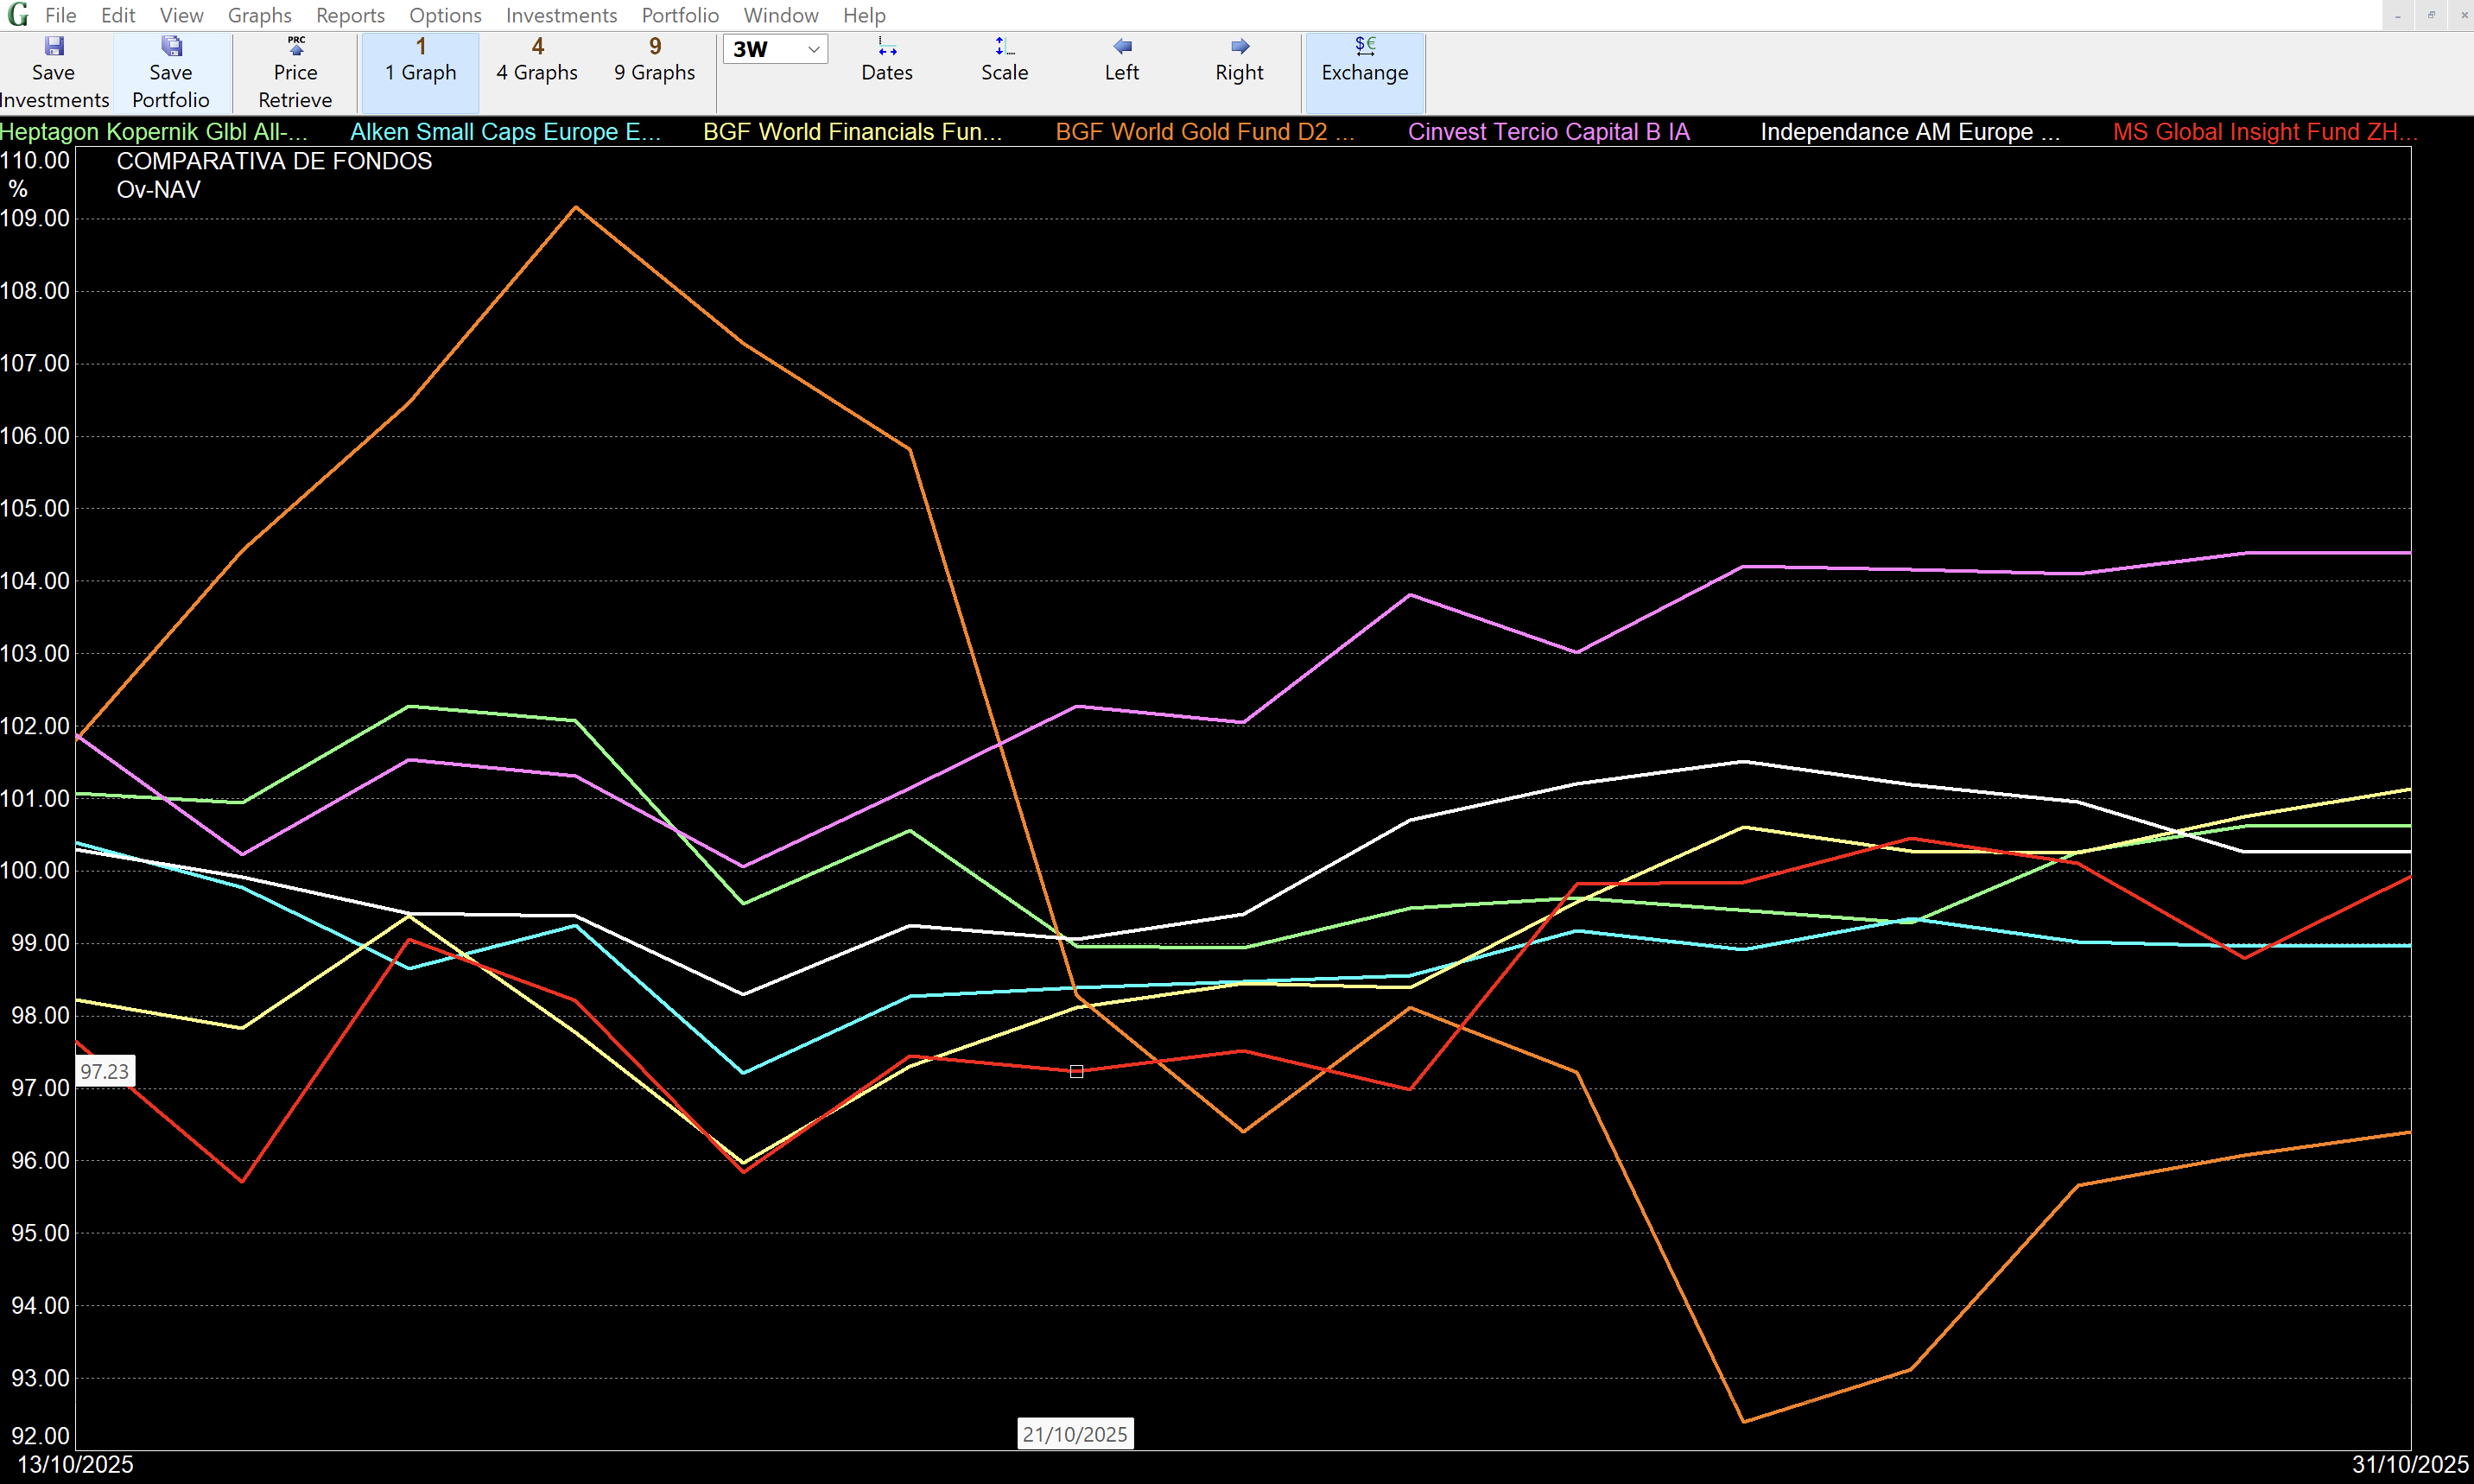Screen dimensions: 2474x1484
Task: Switch to 1 Graph view
Action: point(420,60)
